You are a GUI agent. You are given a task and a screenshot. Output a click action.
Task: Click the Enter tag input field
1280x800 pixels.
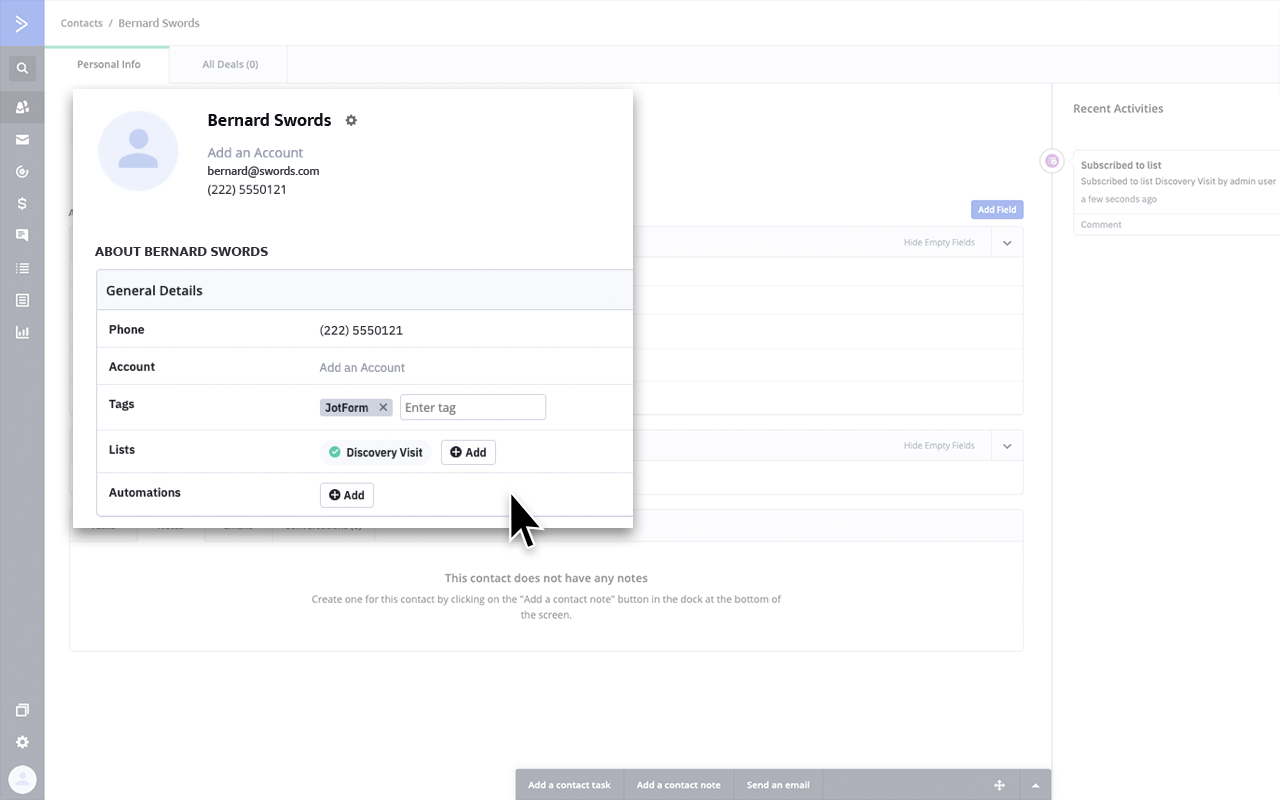click(472, 407)
